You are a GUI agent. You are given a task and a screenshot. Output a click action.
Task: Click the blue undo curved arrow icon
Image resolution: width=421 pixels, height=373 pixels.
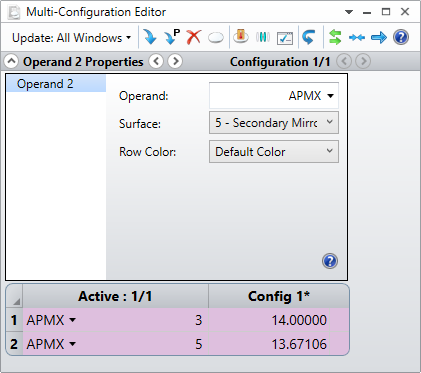309,37
